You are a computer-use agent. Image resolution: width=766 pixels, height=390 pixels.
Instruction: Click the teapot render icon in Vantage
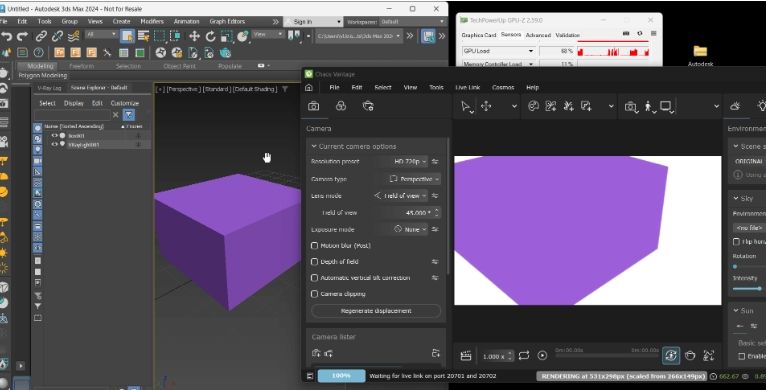point(690,355)
